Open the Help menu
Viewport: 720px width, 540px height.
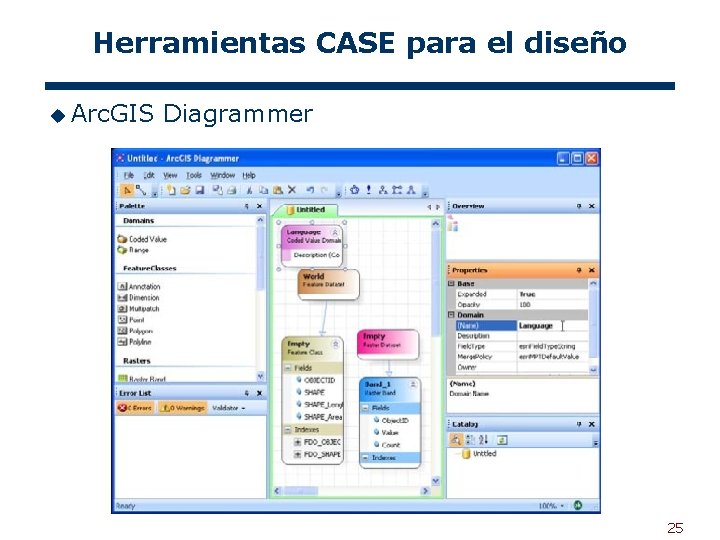[x=248, y=175]
